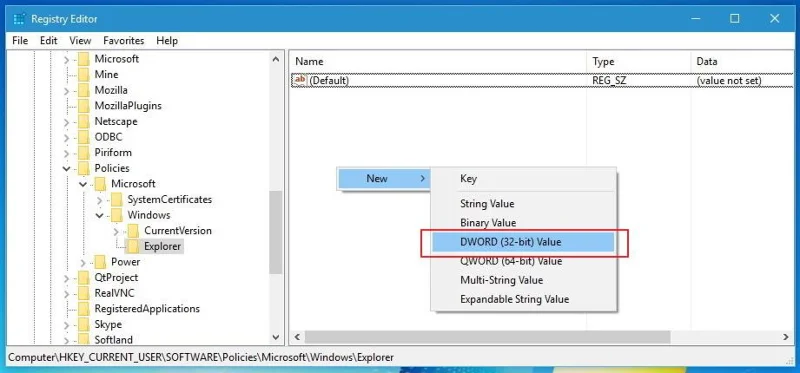The height and width of the screenshot is (373, 800).
Task: Select the Policies folder icon
Action: pyautogui.click(x=83, y=168)
